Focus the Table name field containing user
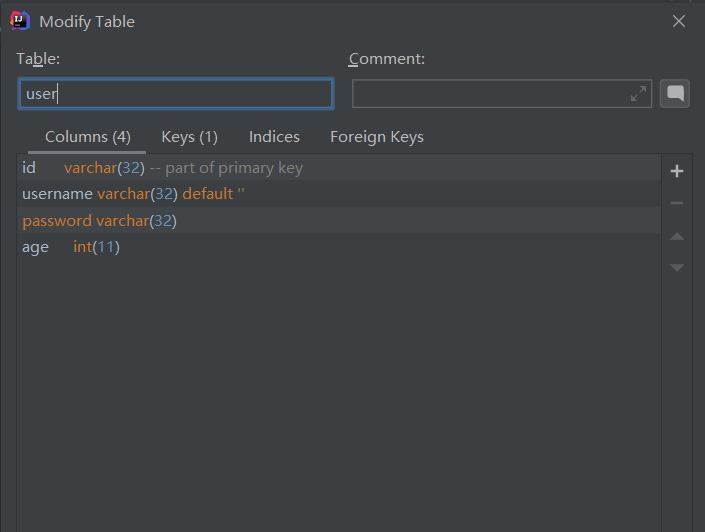This screenshot has width=705, height=532. pos(176,94)
